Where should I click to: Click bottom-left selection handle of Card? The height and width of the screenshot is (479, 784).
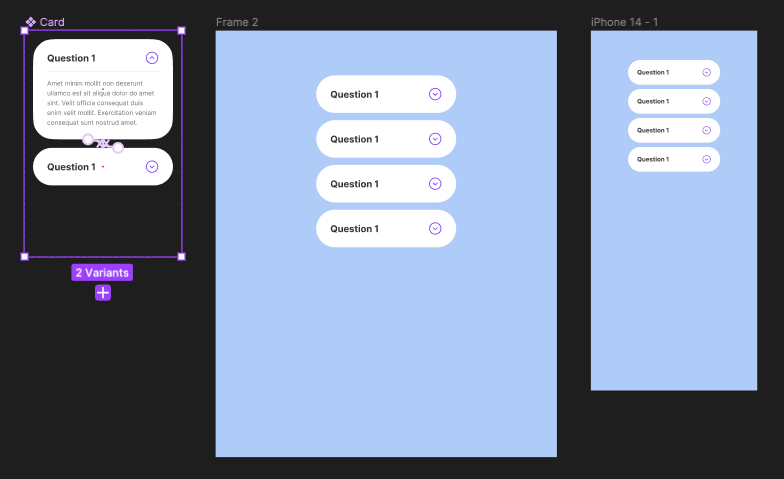[x=24, y=256]
